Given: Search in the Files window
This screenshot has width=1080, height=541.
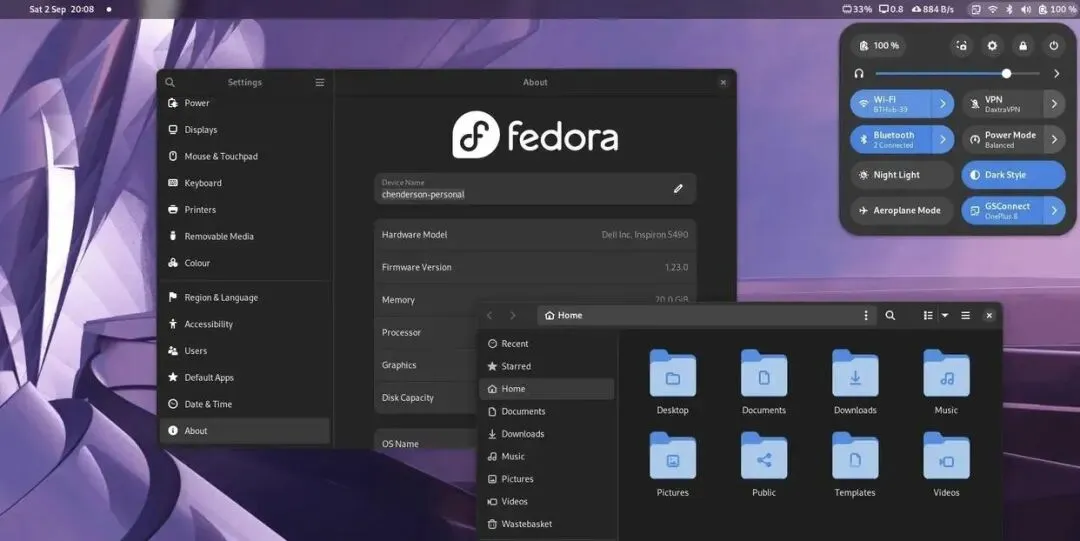Looking at the screenshot, I should pos(890,315).
